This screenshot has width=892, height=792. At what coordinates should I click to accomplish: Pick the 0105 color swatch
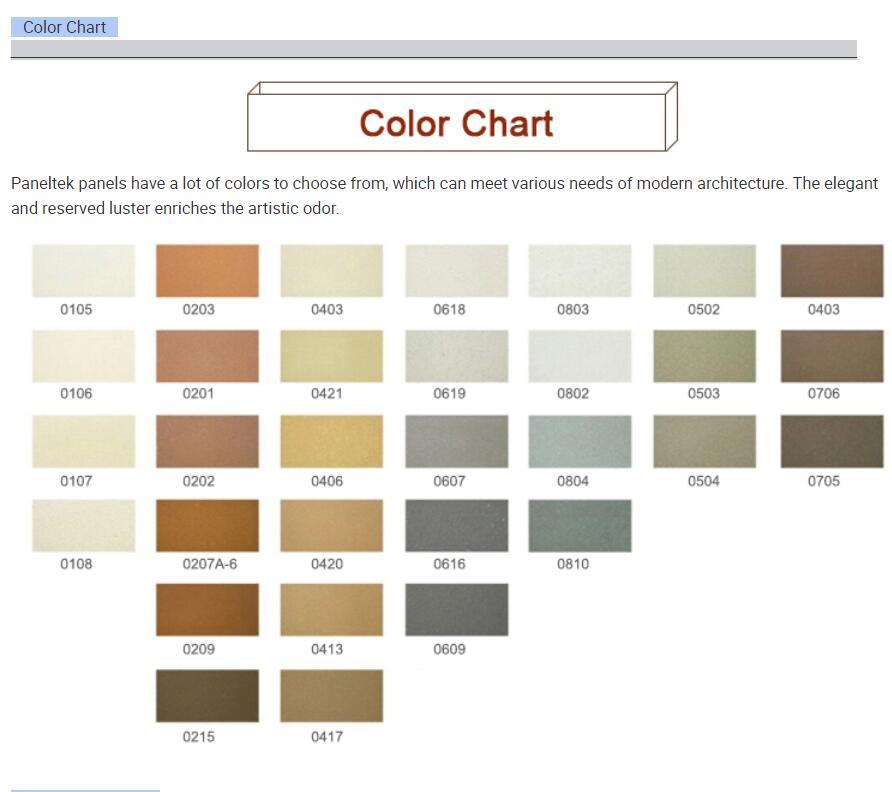(84, 271)
